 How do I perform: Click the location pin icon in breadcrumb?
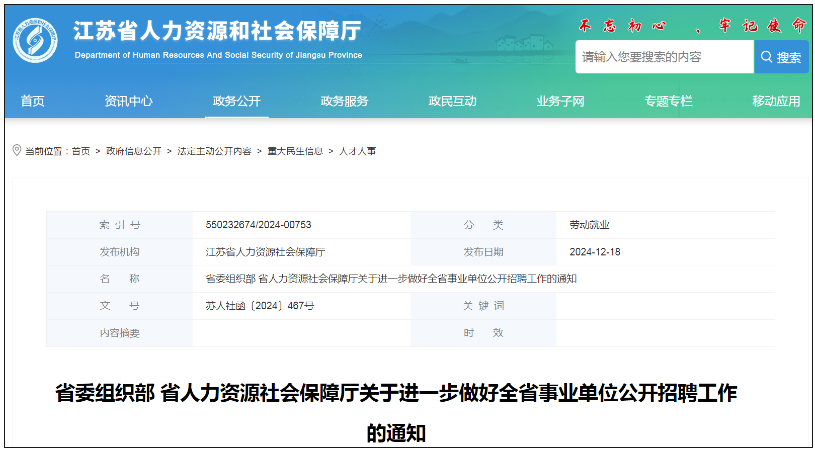click(x=17, y=150)
